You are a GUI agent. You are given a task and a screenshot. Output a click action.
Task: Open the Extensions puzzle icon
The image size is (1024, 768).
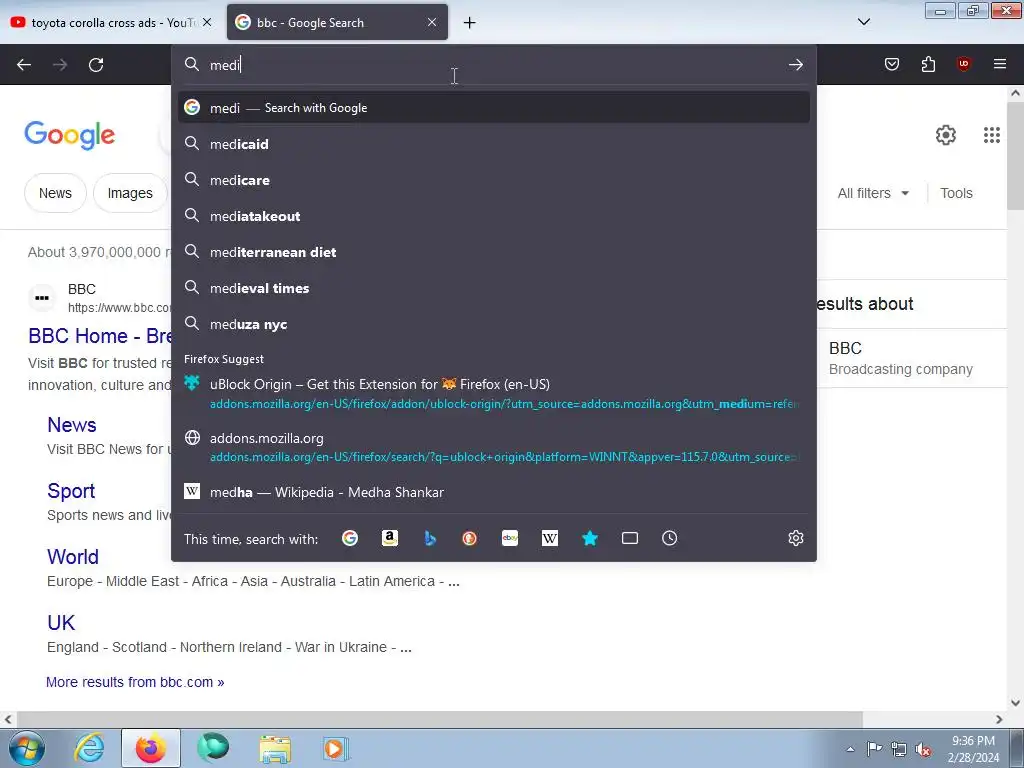coord(928,64)
